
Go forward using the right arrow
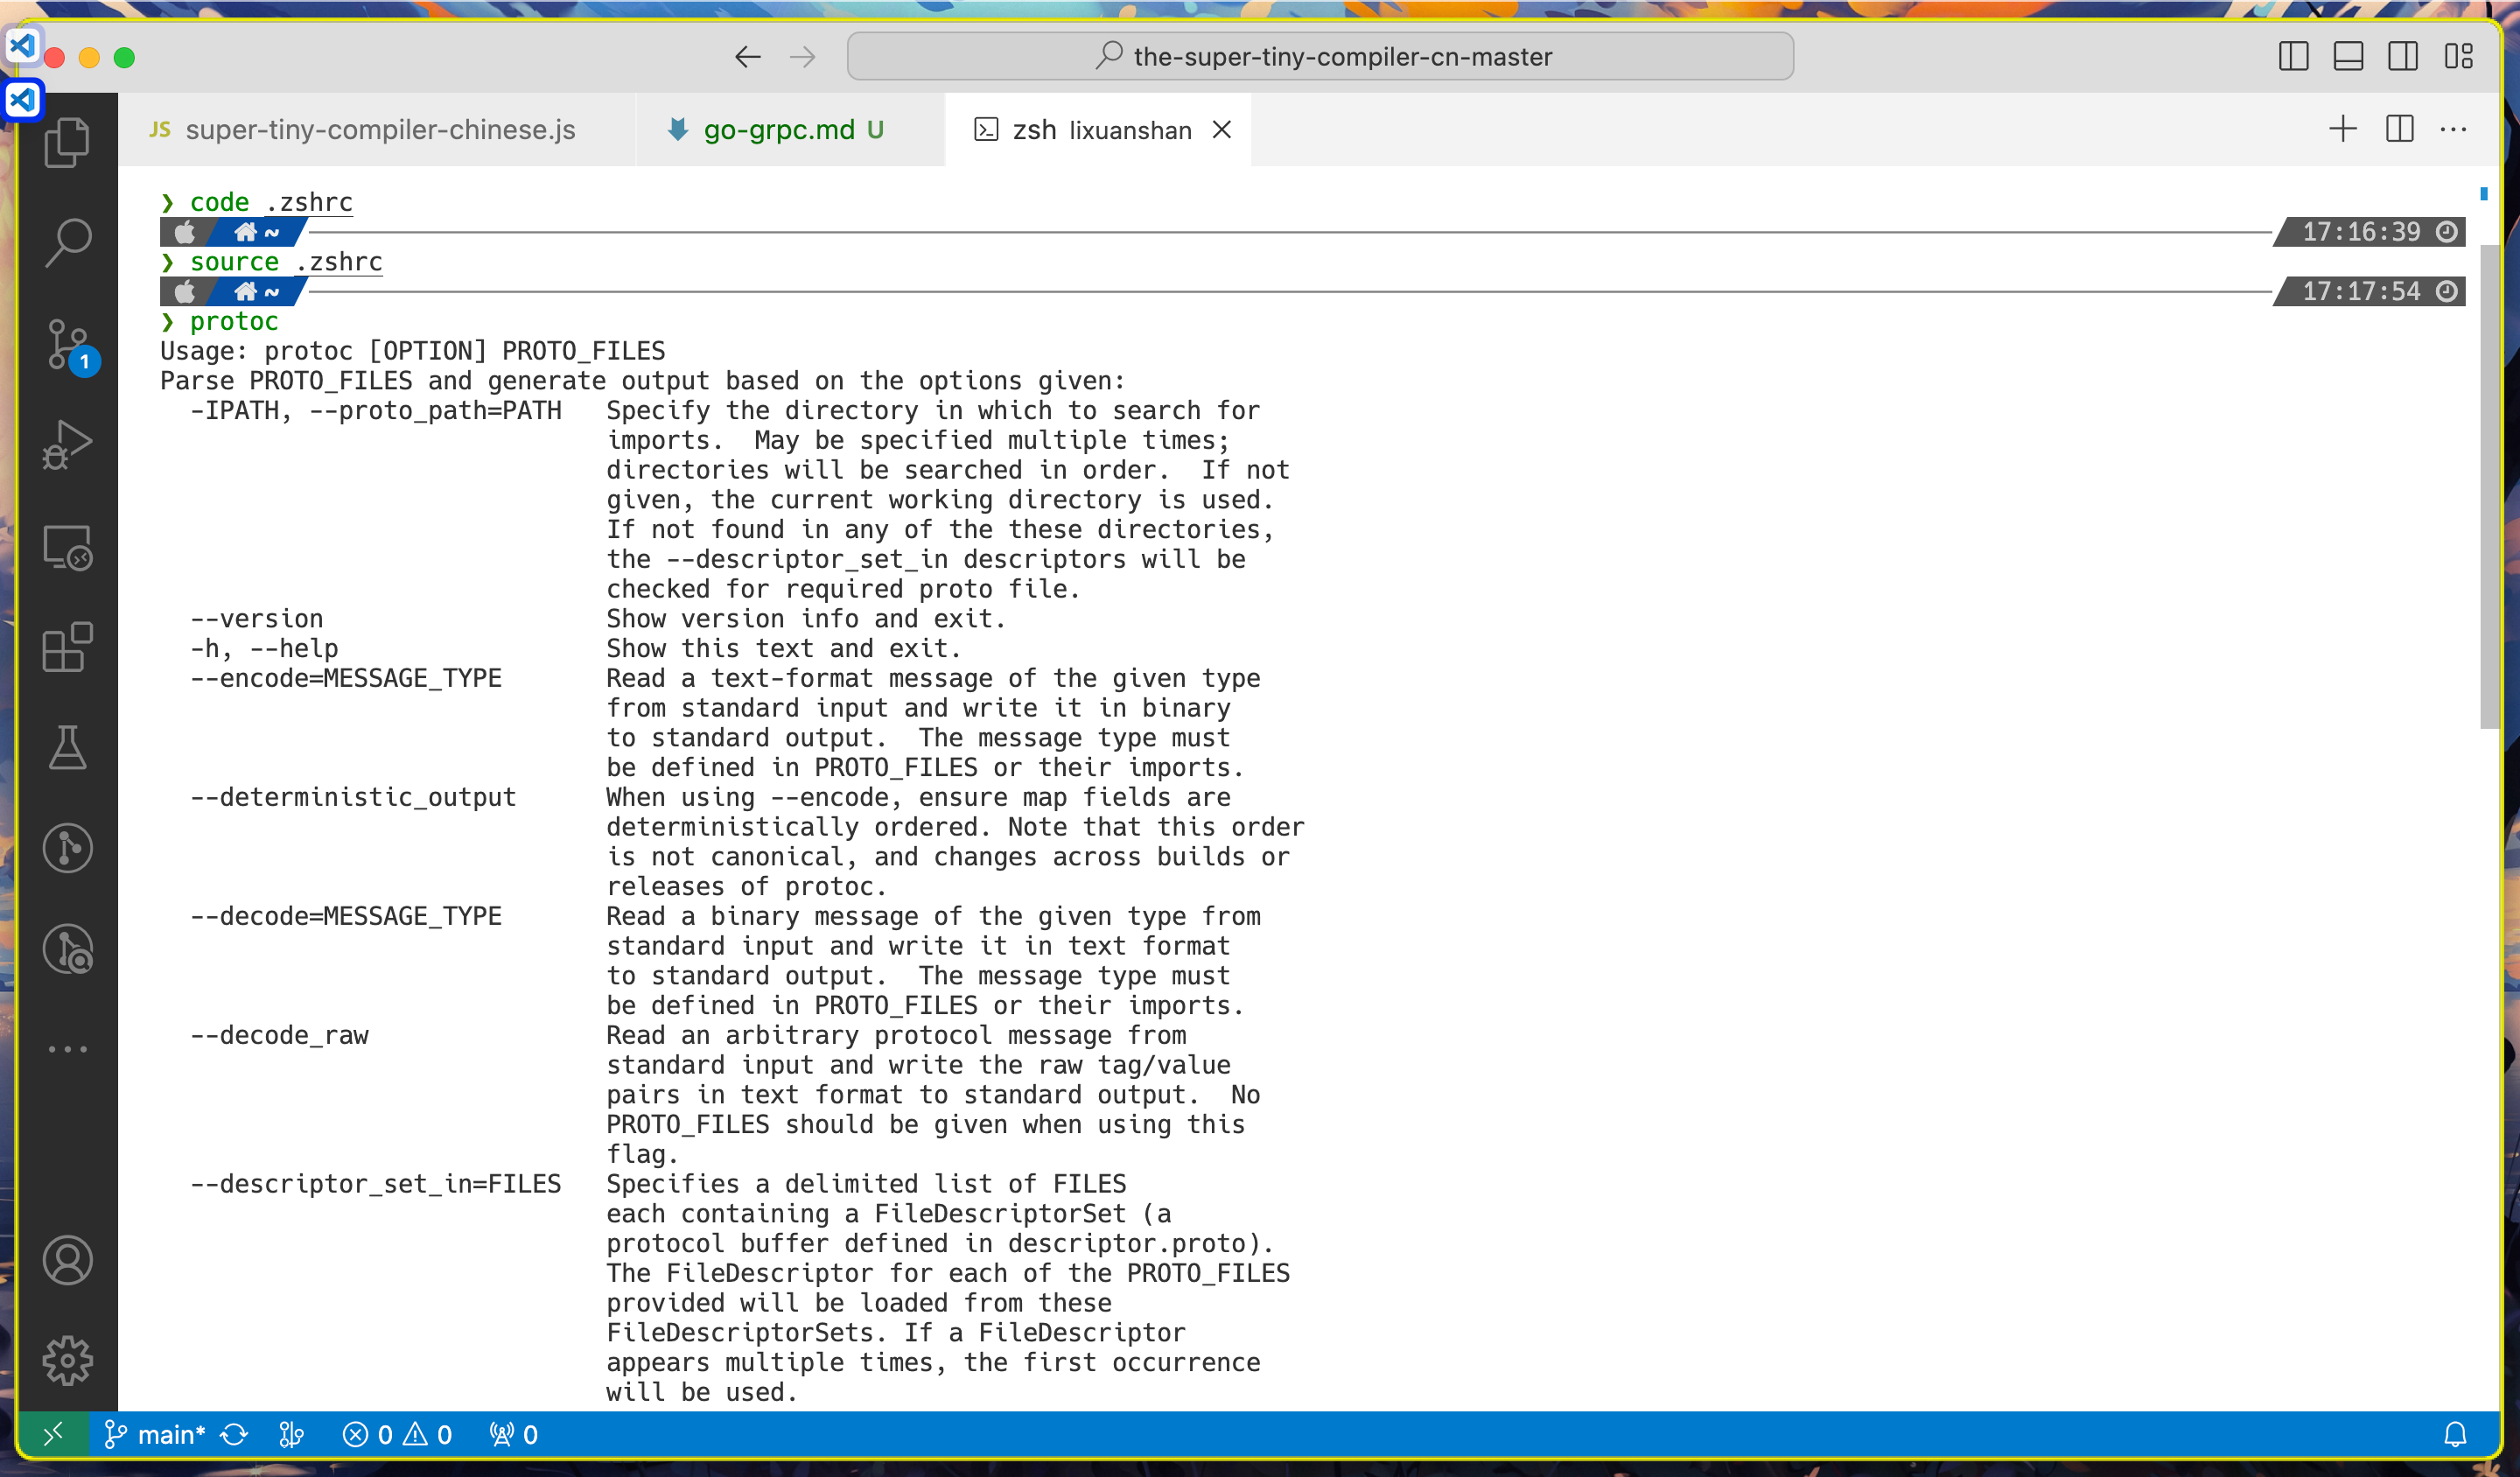click(x=802, y=57)
